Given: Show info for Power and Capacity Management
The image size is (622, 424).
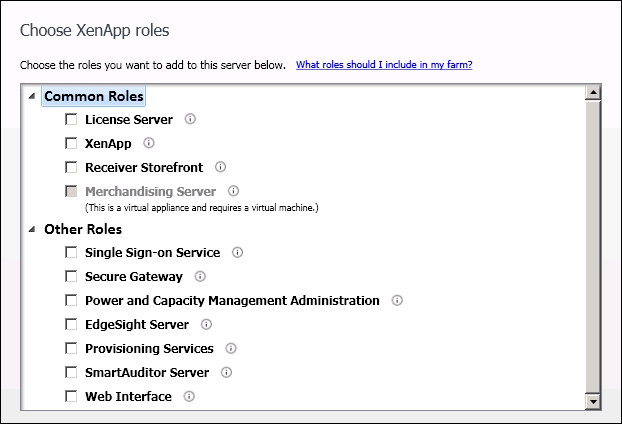Looking at the screenshot, I should [397, 300].
